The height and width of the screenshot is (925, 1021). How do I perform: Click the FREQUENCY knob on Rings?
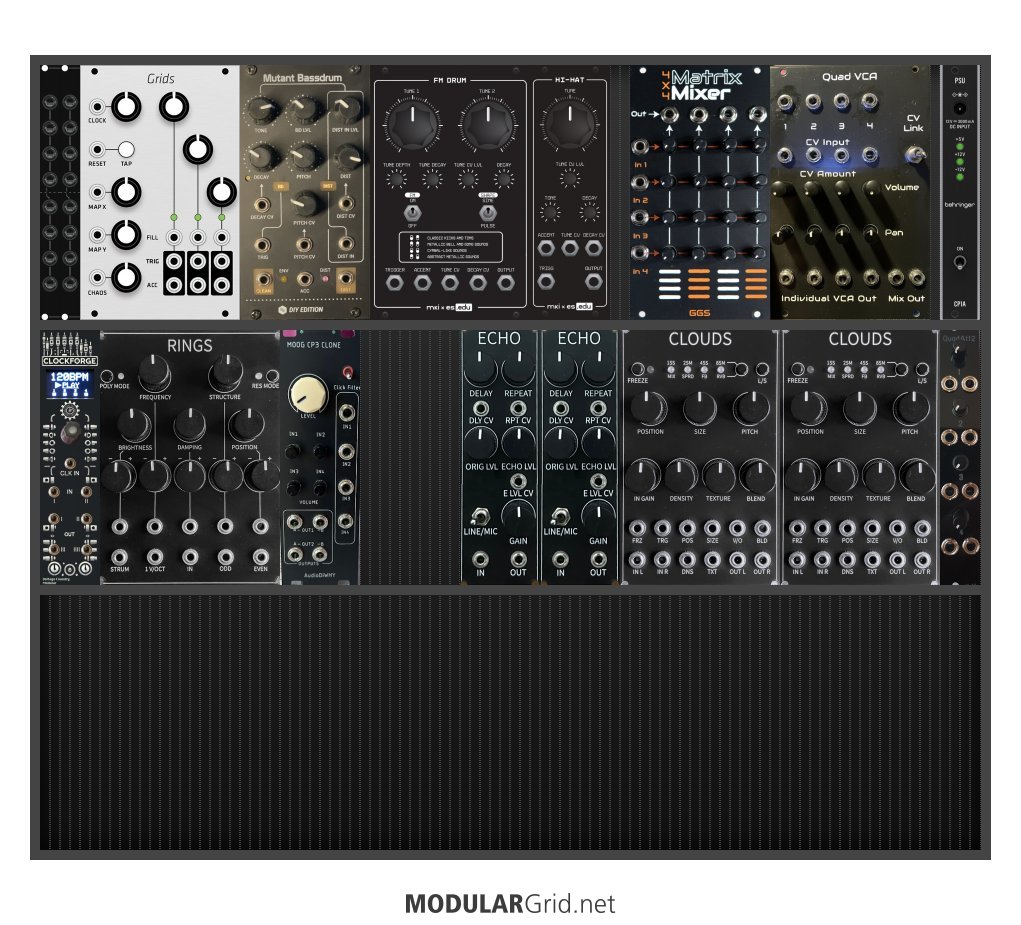tap(154, 372)
